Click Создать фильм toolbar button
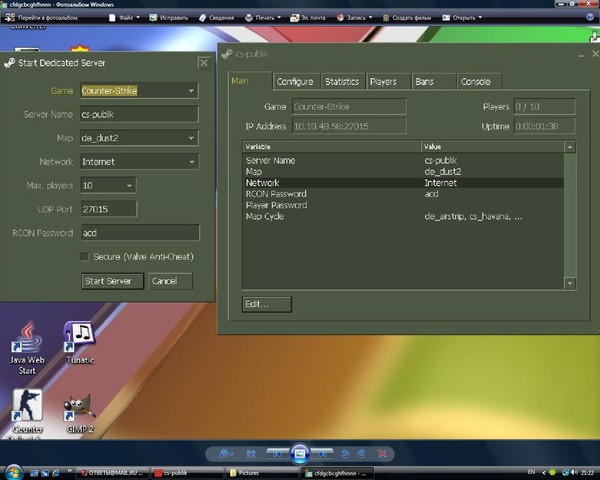 click(407, 18)
